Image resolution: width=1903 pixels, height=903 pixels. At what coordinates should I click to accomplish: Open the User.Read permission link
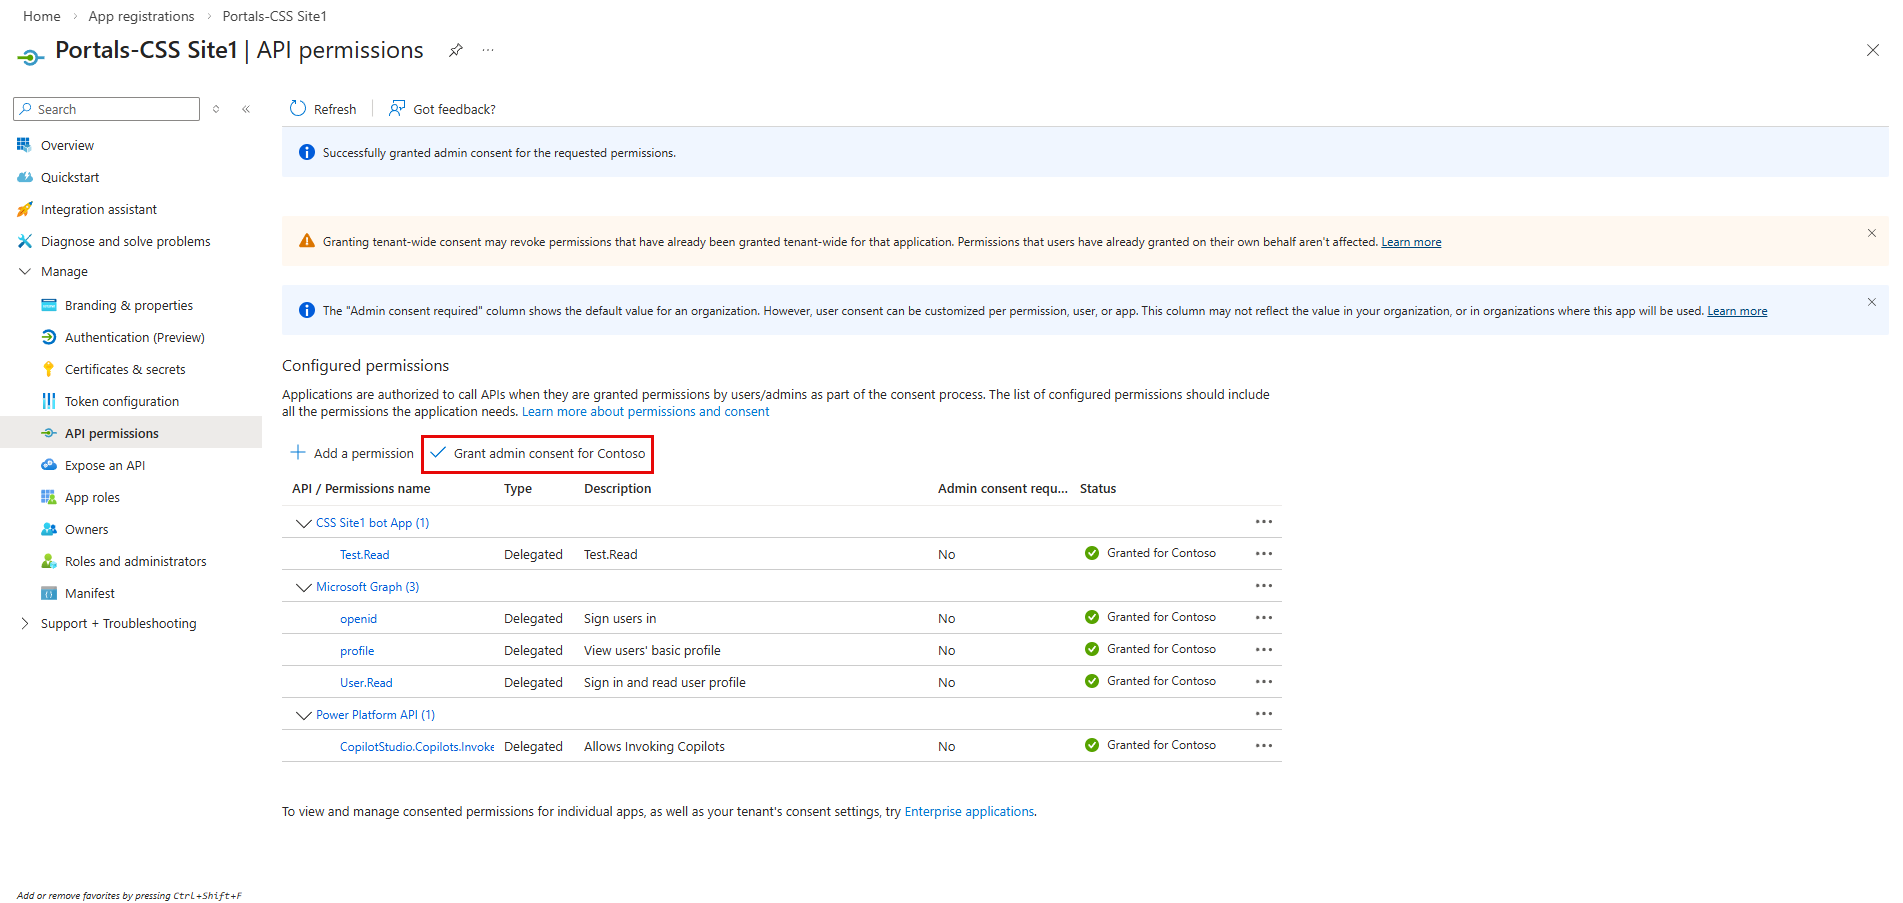(366, 683)
